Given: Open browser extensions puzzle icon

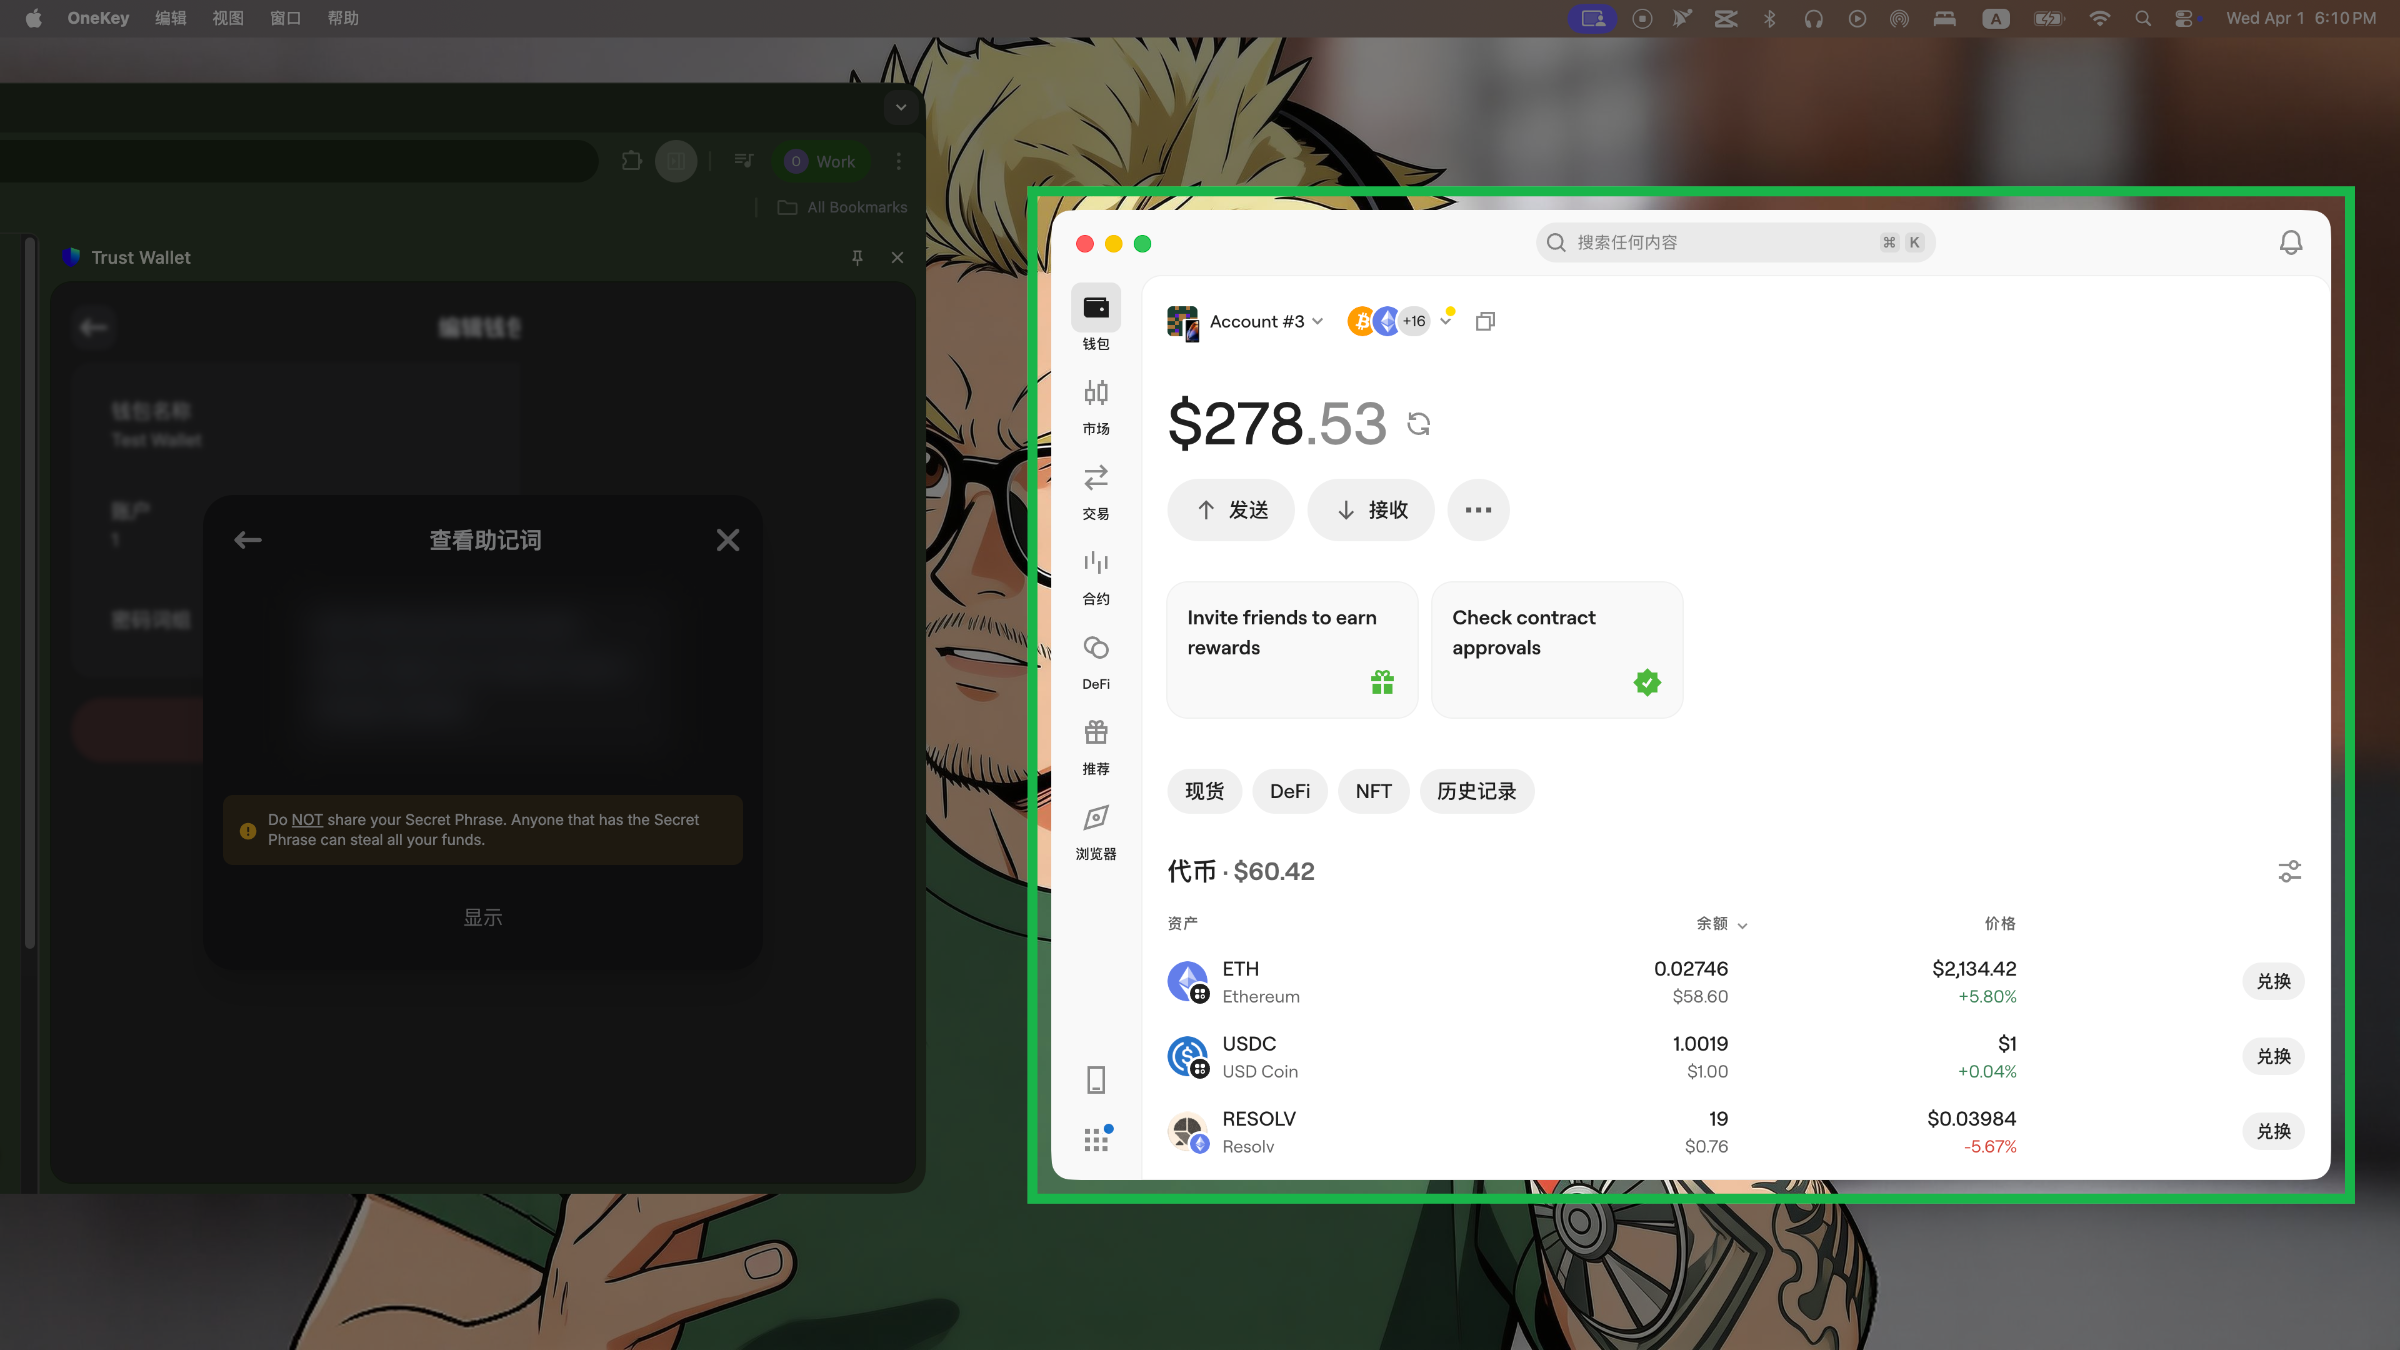Looking at the screenshot, I should [632, 161].
